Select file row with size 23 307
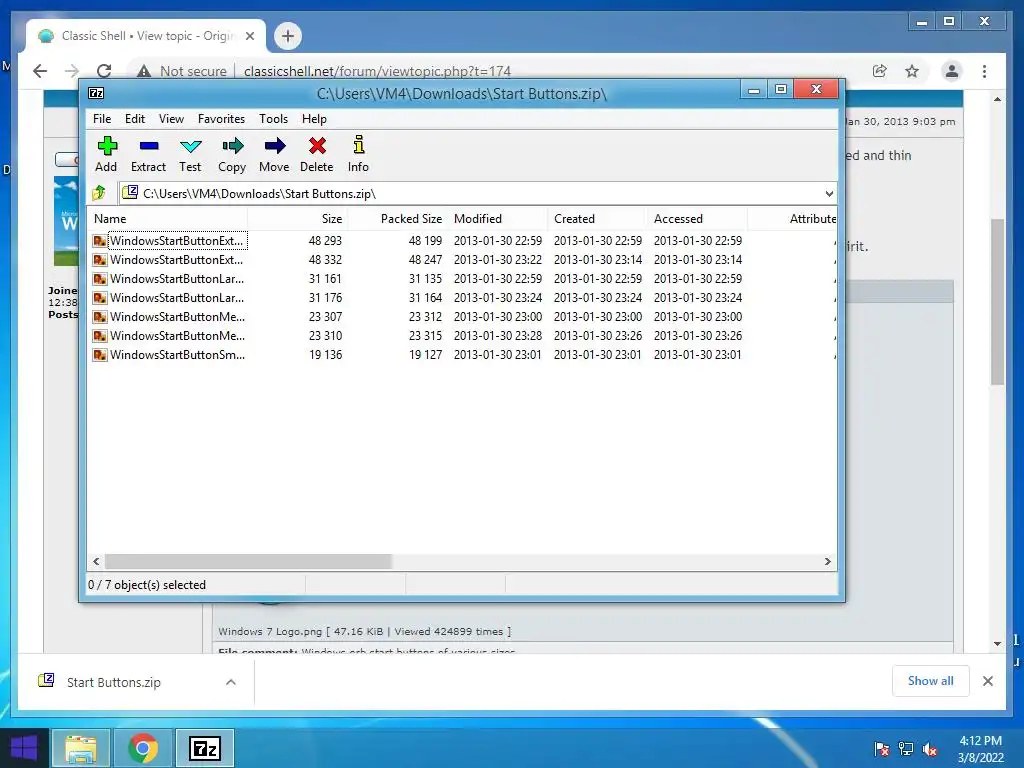The height and width of the screenshot is (768, 1024). tap(462, 317)
